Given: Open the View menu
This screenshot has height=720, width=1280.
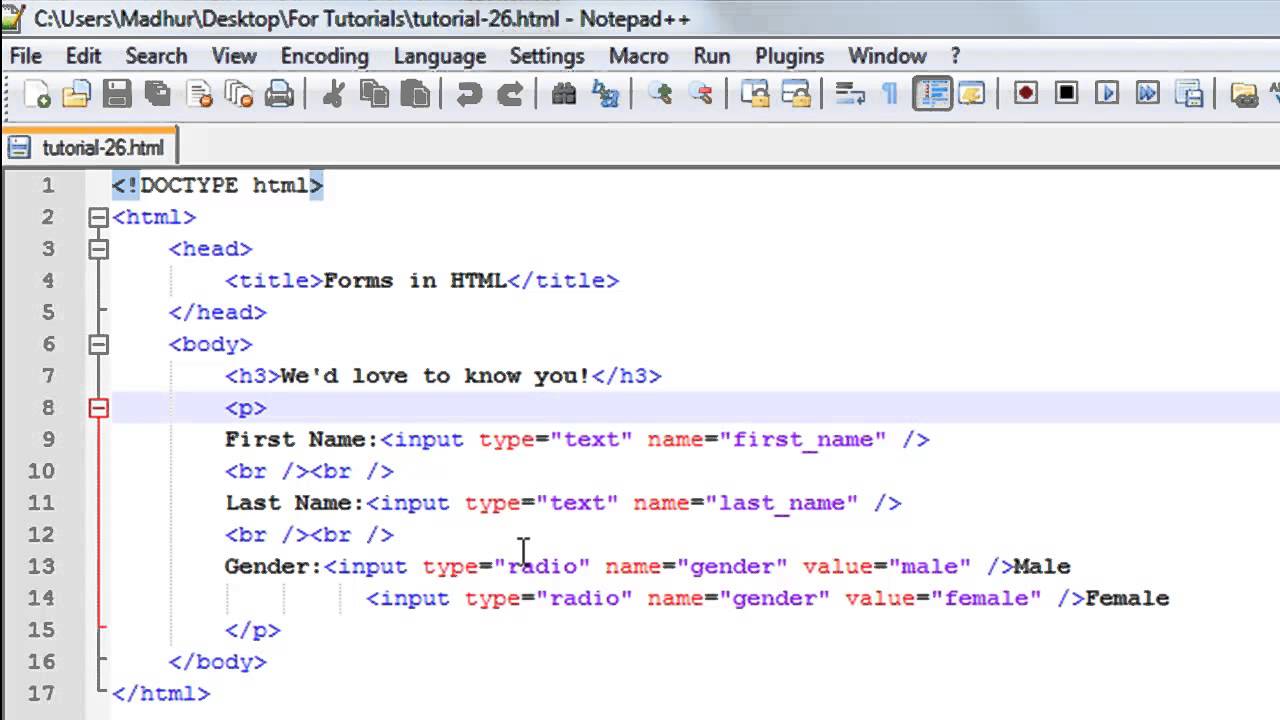Looking at the screenshot, I should click(234, 56).
